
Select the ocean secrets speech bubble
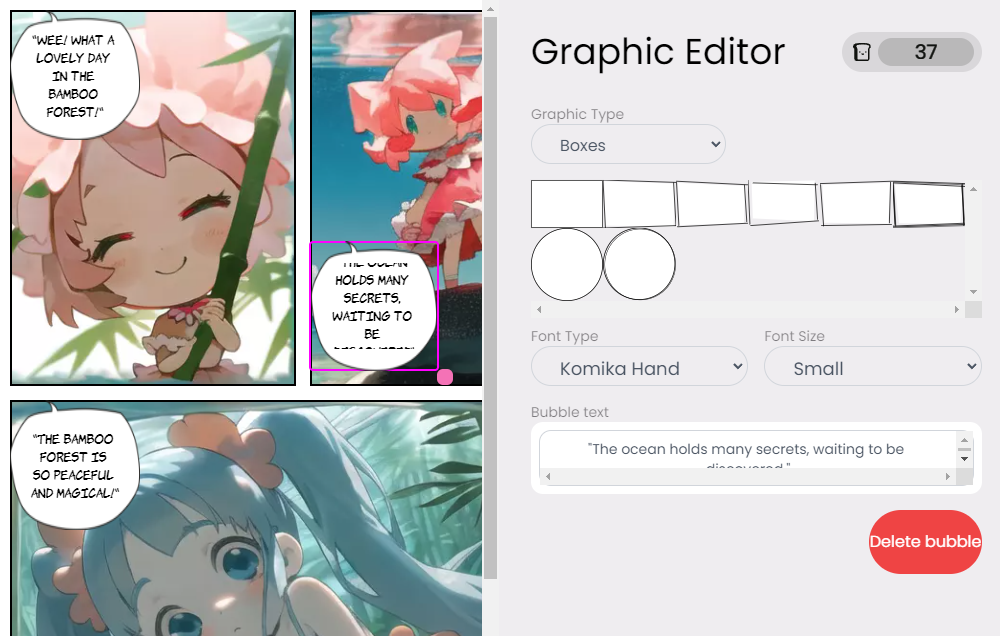(x=372, y=306)
